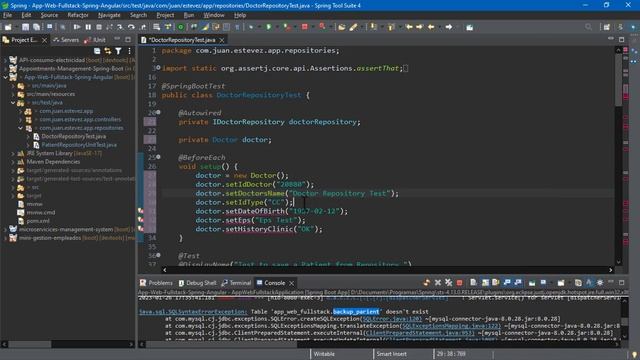The width and height of the screenshot is (640, 360).
Task: Switch to the Problems tab
Action: (156, 283)
